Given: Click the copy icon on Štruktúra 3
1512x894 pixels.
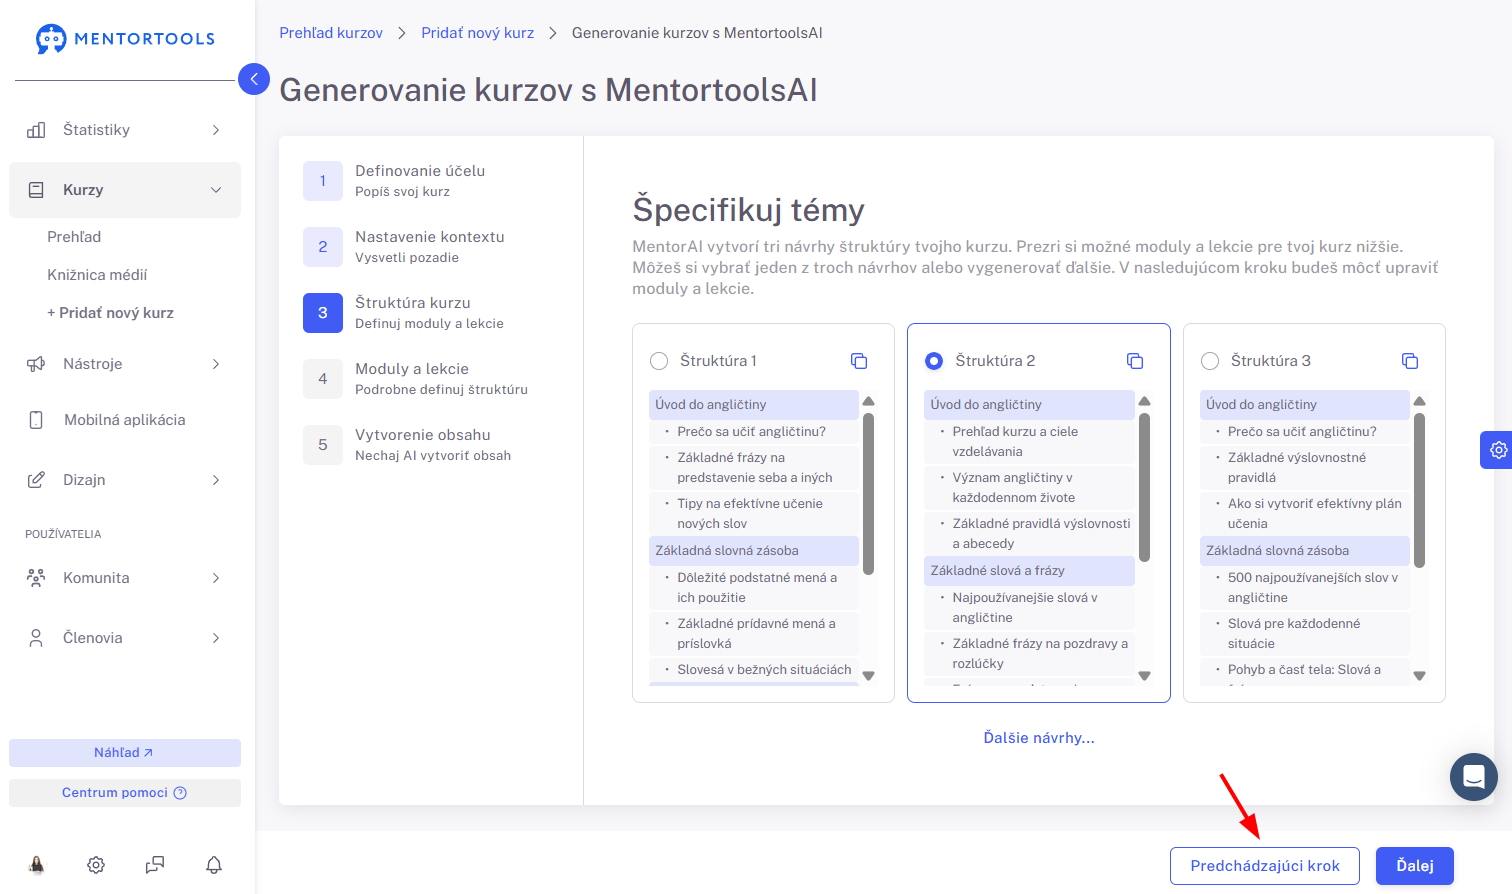Looking at the screenshot, I should click(x=1410, y=361).
